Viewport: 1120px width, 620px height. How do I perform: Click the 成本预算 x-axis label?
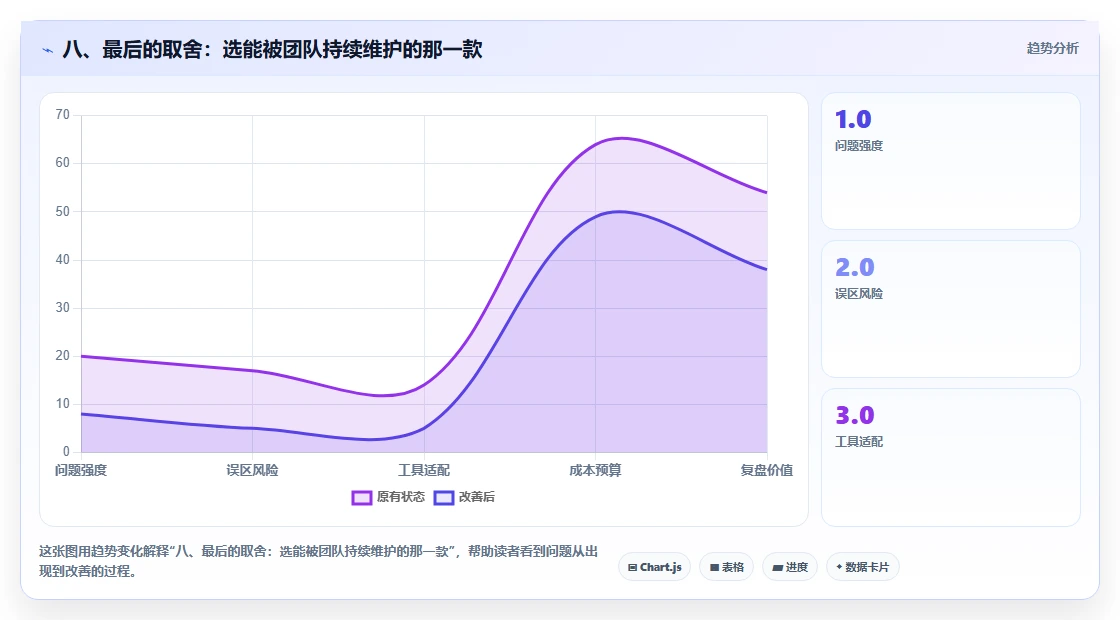tap(595, 470)
